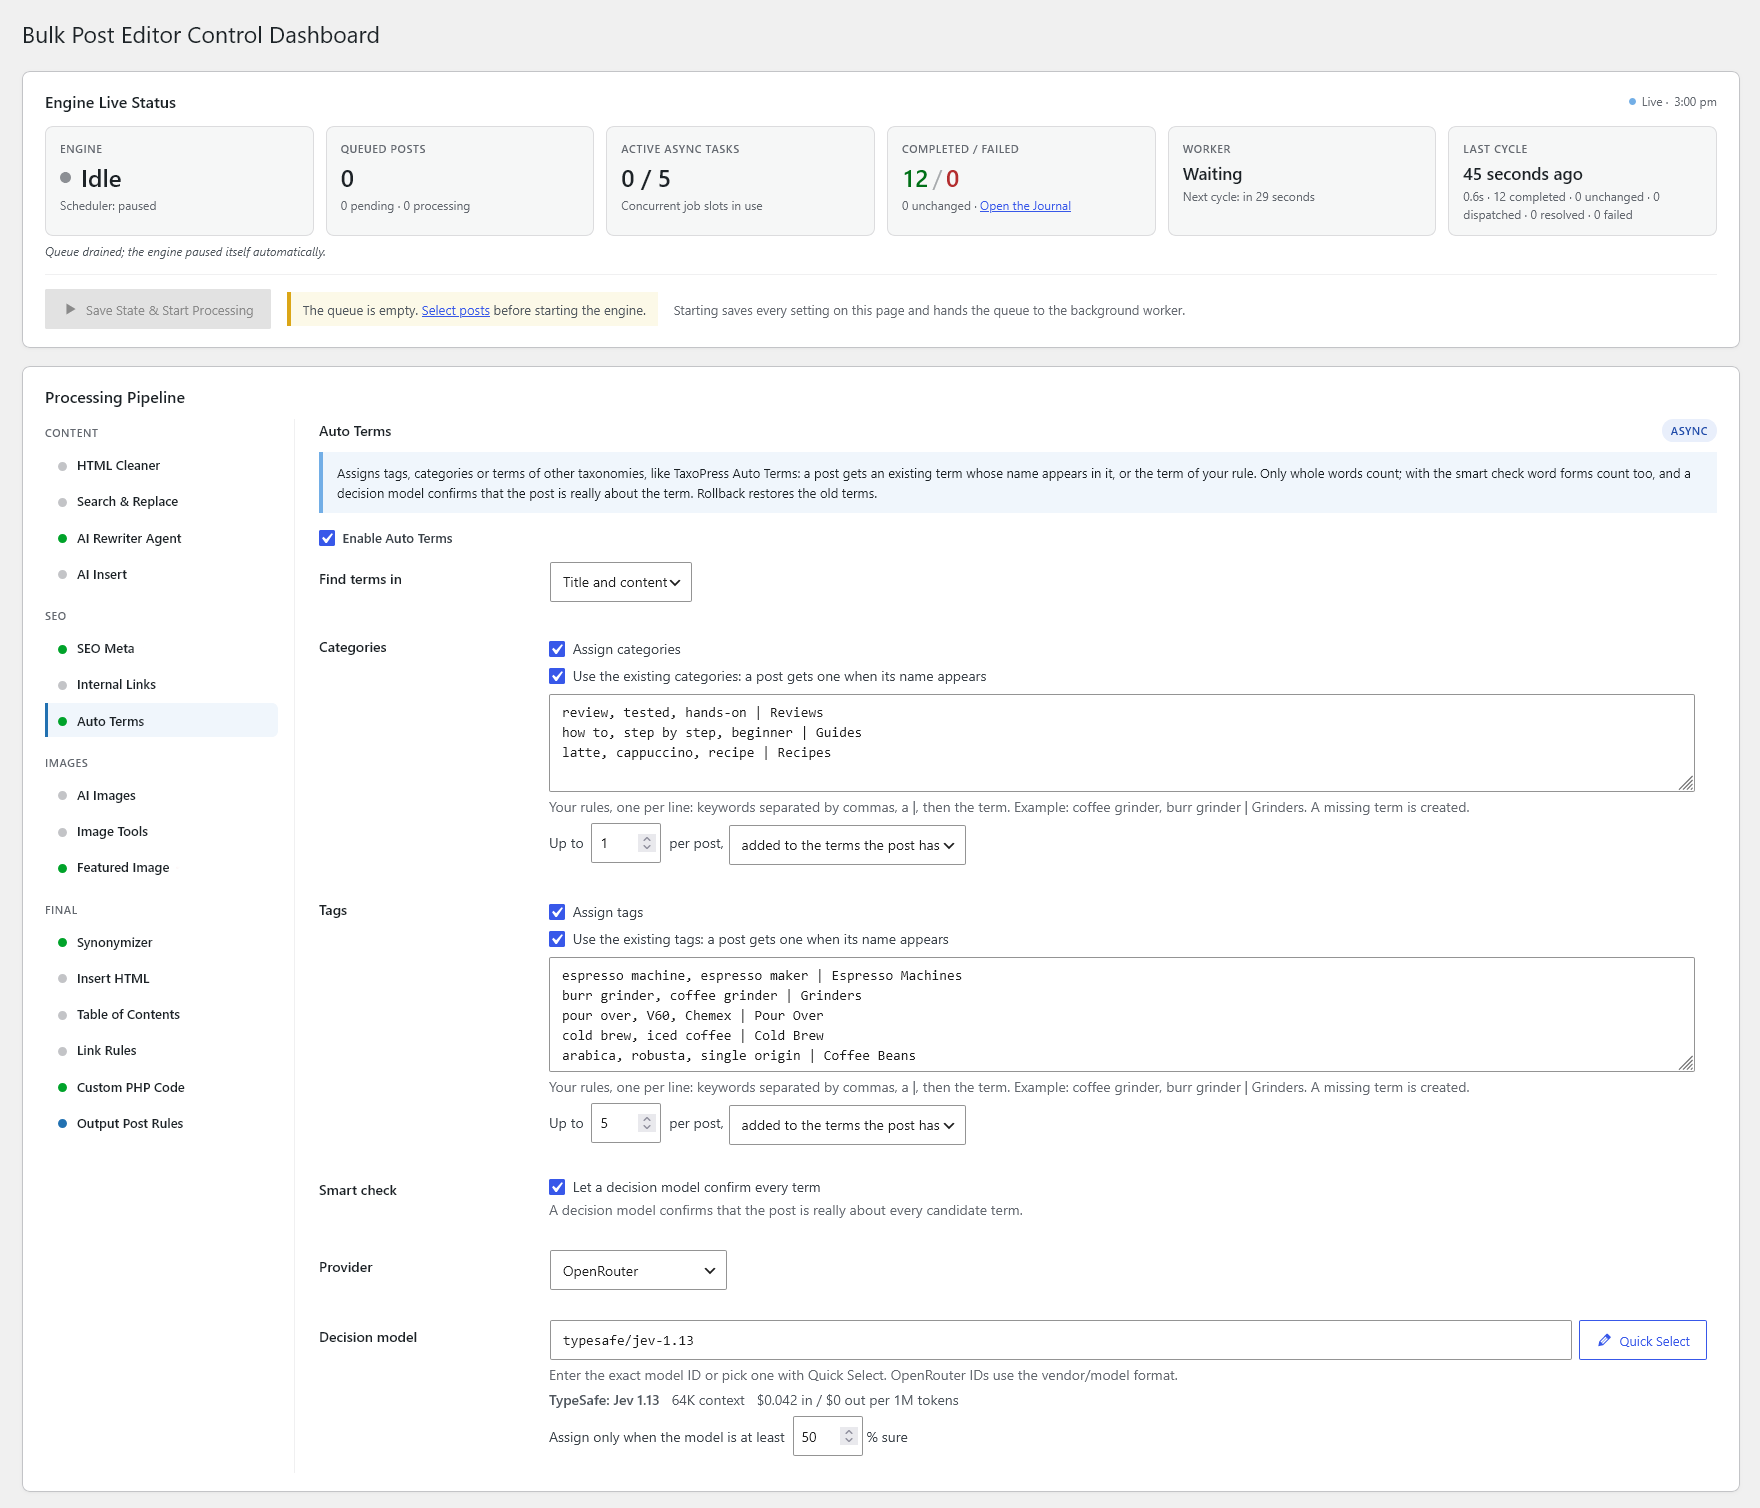Click the pencil icon in Quick Select
1760x1508 pixels.
click(x=1604, y=1340)
